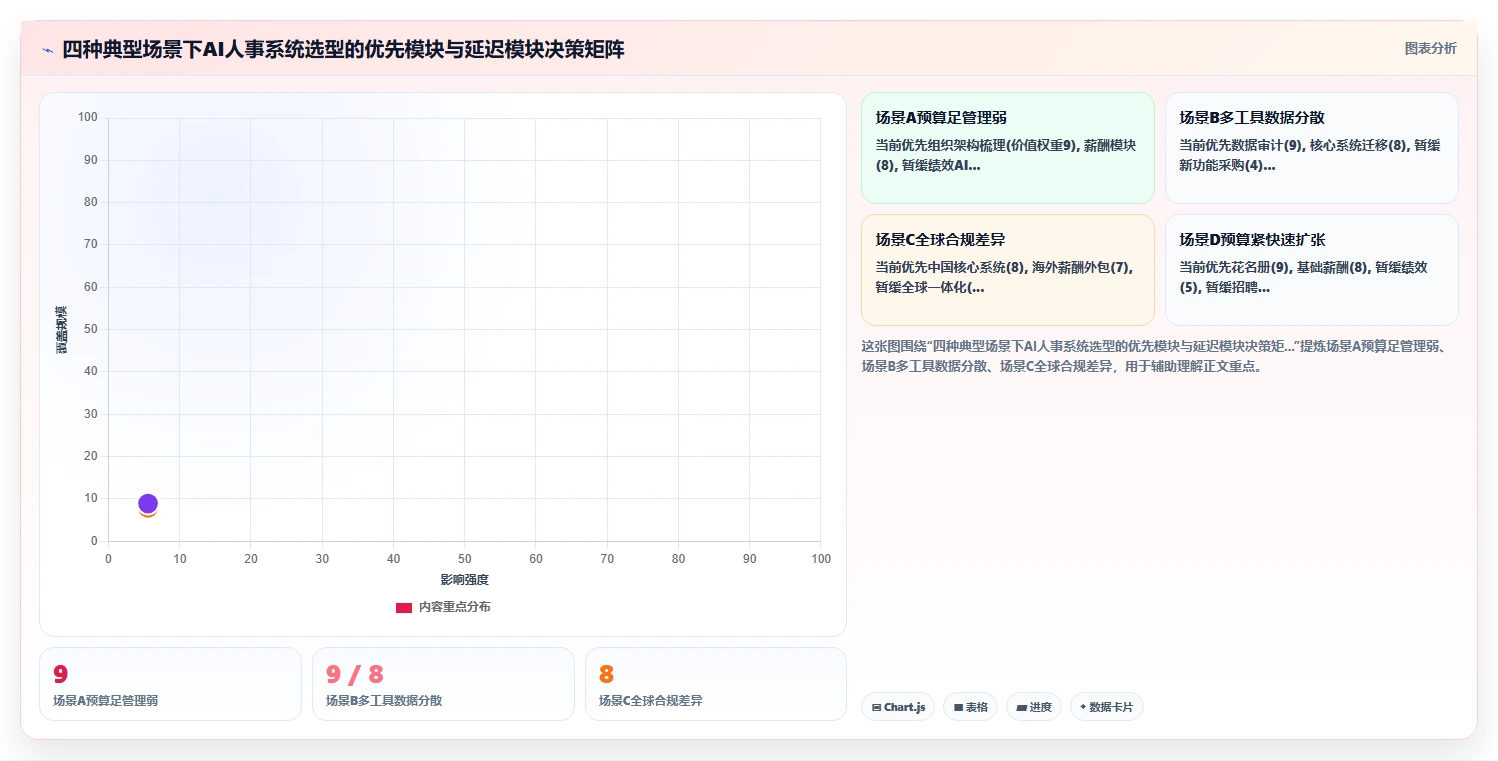Click the y-axis tick label 100
This screenshot has height=761, width=1498.
click(x=88, y=118)
